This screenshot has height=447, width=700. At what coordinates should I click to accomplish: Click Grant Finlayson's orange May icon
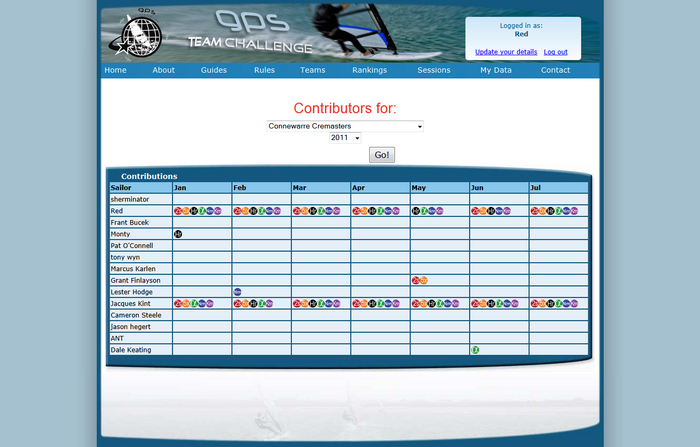424,281
